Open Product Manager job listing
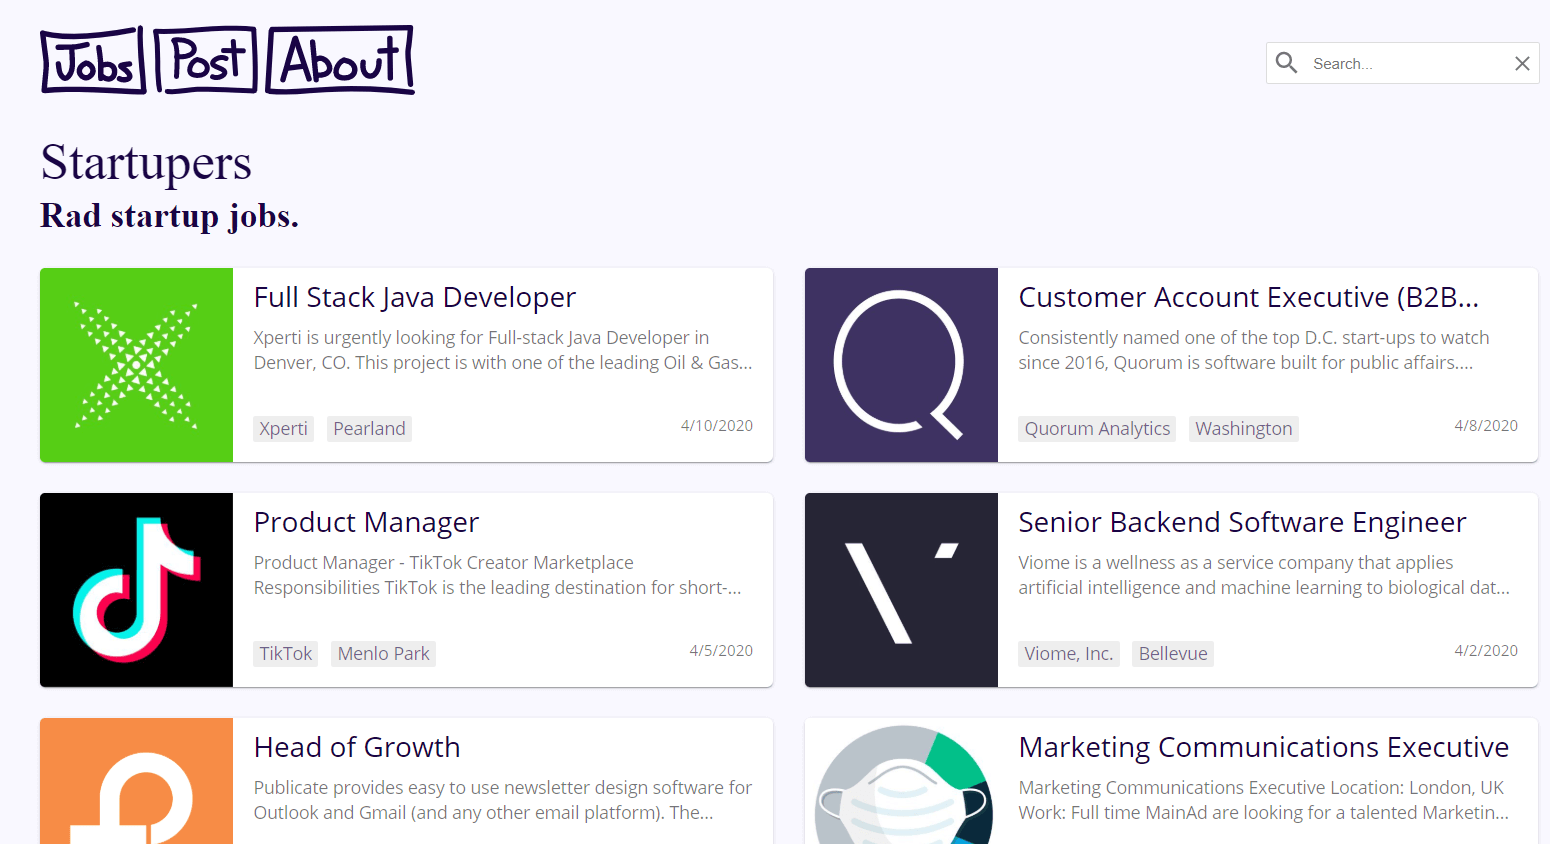 (x=366, y=522)
